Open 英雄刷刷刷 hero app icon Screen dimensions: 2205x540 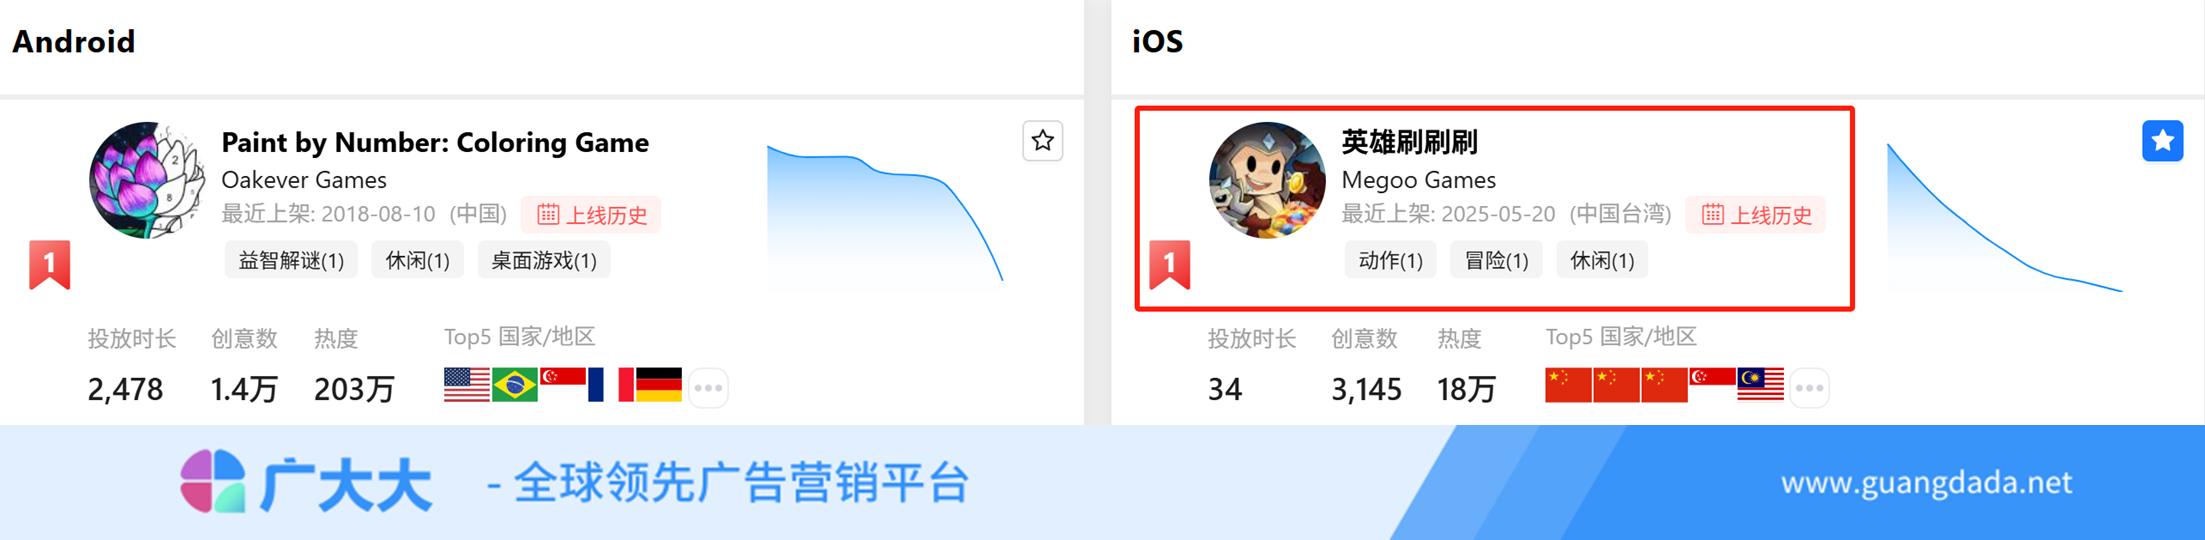coord(1267,180)
